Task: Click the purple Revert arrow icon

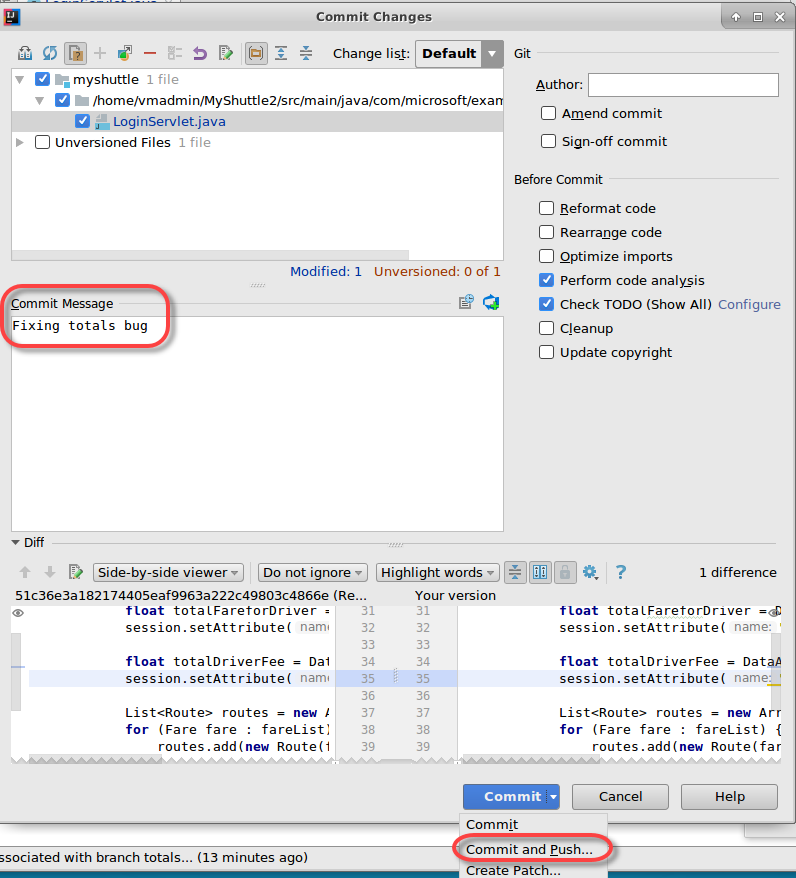Action: 200,53
